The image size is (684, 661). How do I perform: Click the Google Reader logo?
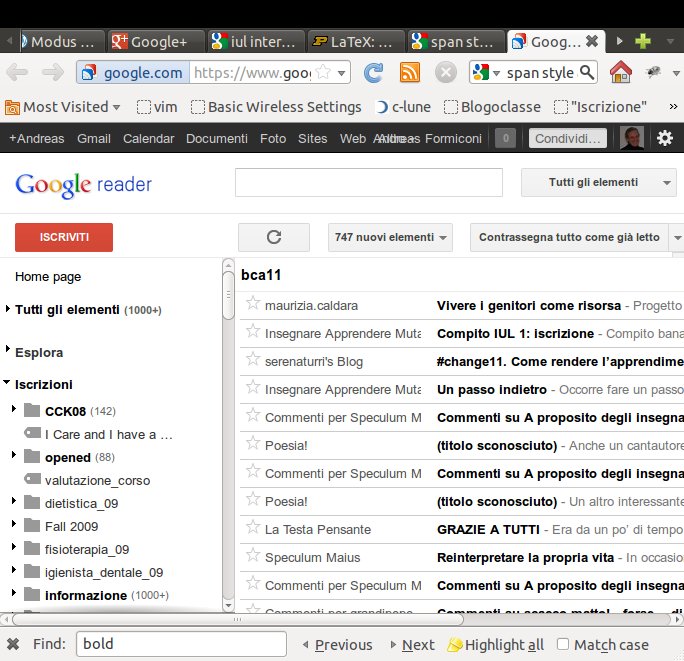click(83, 185)
